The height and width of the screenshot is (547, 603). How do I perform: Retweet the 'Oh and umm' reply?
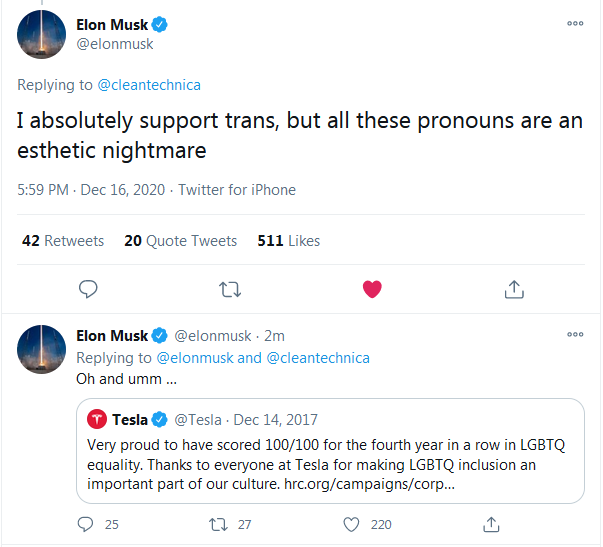tap(217, 524)
